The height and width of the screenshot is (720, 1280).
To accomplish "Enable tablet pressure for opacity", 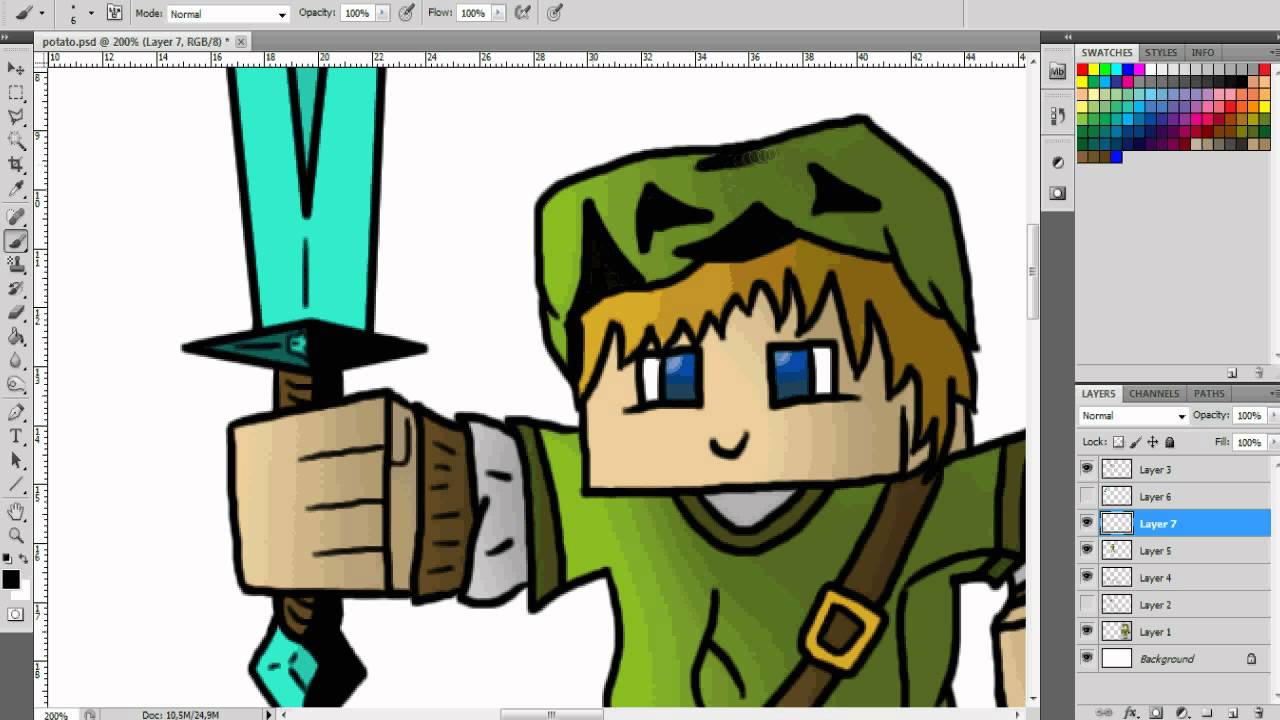I will 406,13.
